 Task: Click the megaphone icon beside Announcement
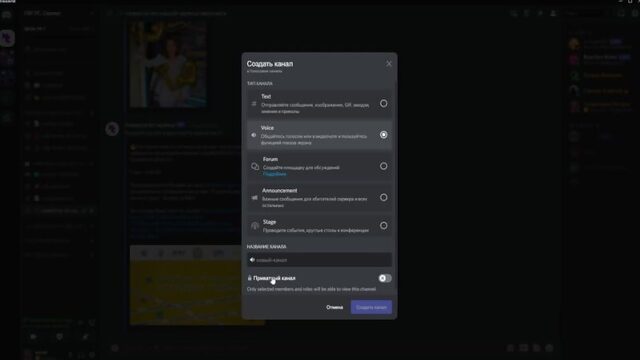(255, 198)
